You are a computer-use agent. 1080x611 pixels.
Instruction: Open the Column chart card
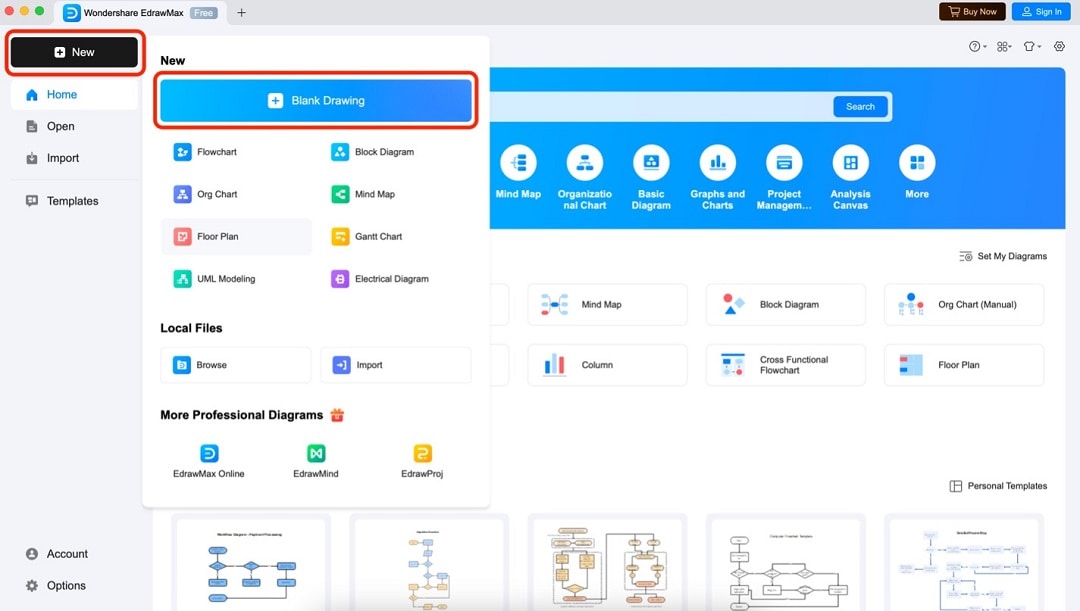[x=608, y=365]
